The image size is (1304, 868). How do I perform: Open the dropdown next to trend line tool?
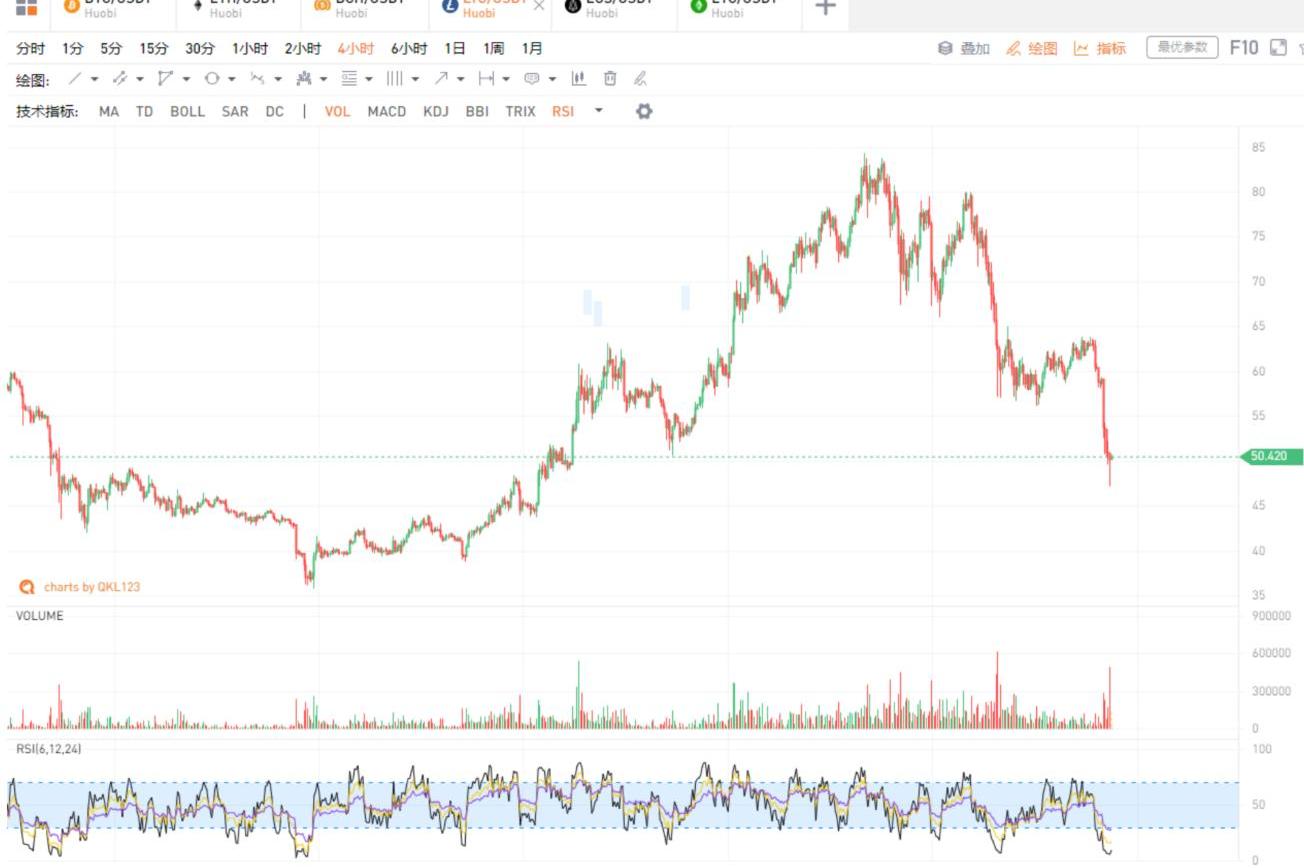tap(95, 79)
